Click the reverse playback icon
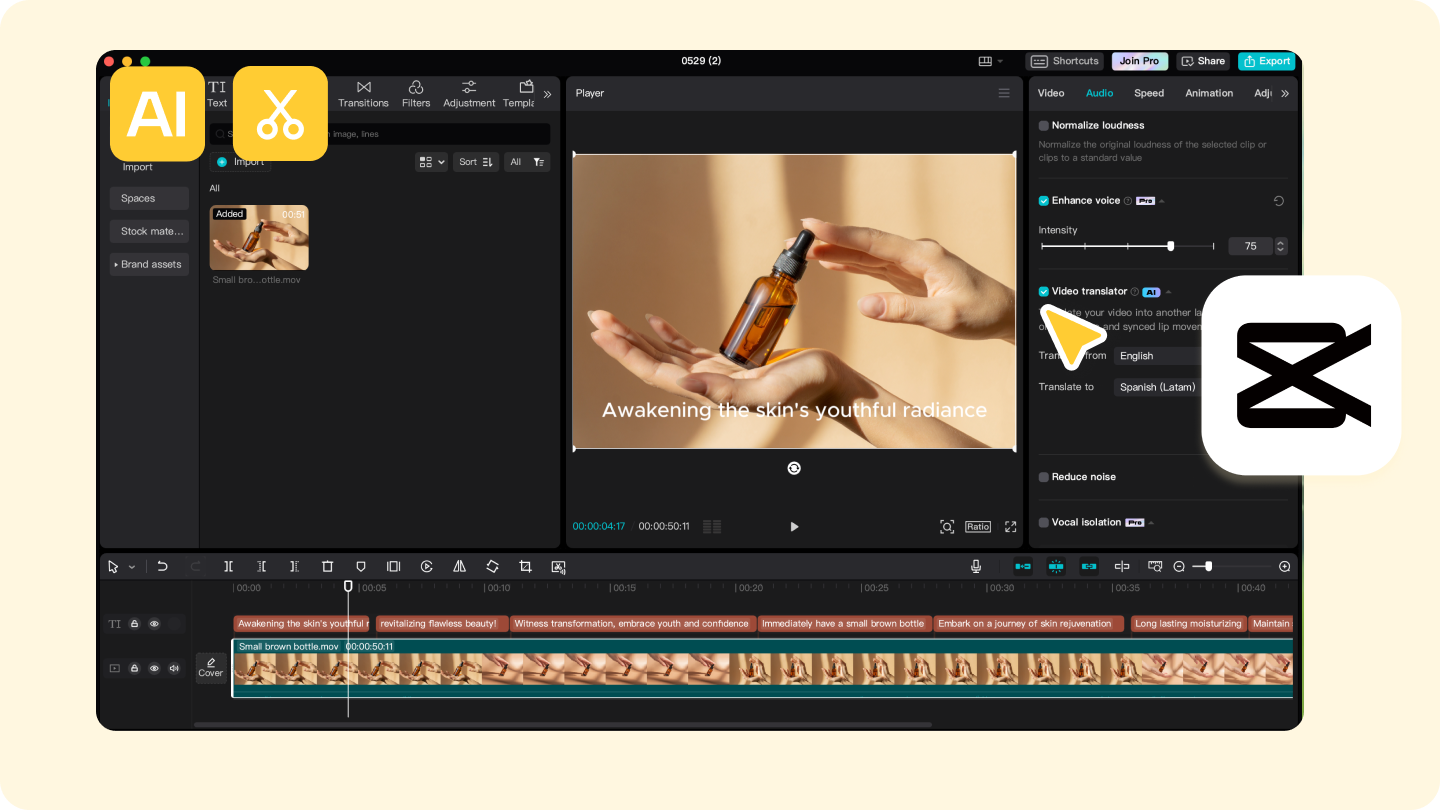The height and width of the screenshot is (810, 1440). 426,566
